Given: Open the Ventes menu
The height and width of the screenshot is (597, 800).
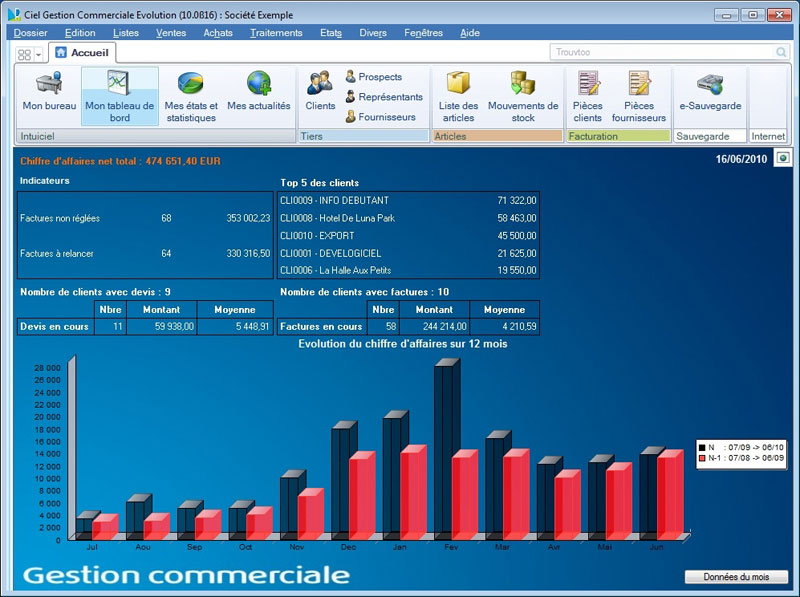Looking at the screenshot, I should pyautogui.click(x=171, y=33).
